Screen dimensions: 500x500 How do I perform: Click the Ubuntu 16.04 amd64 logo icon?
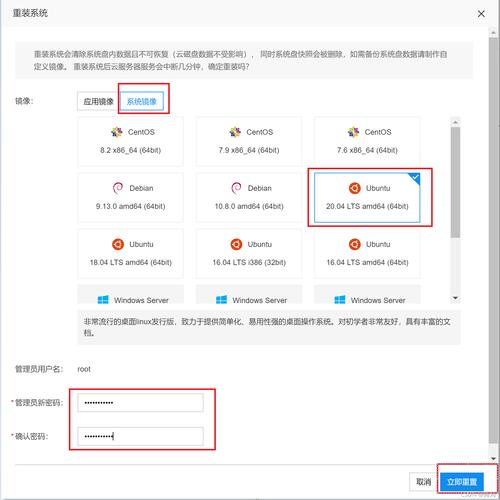point(355,244)
